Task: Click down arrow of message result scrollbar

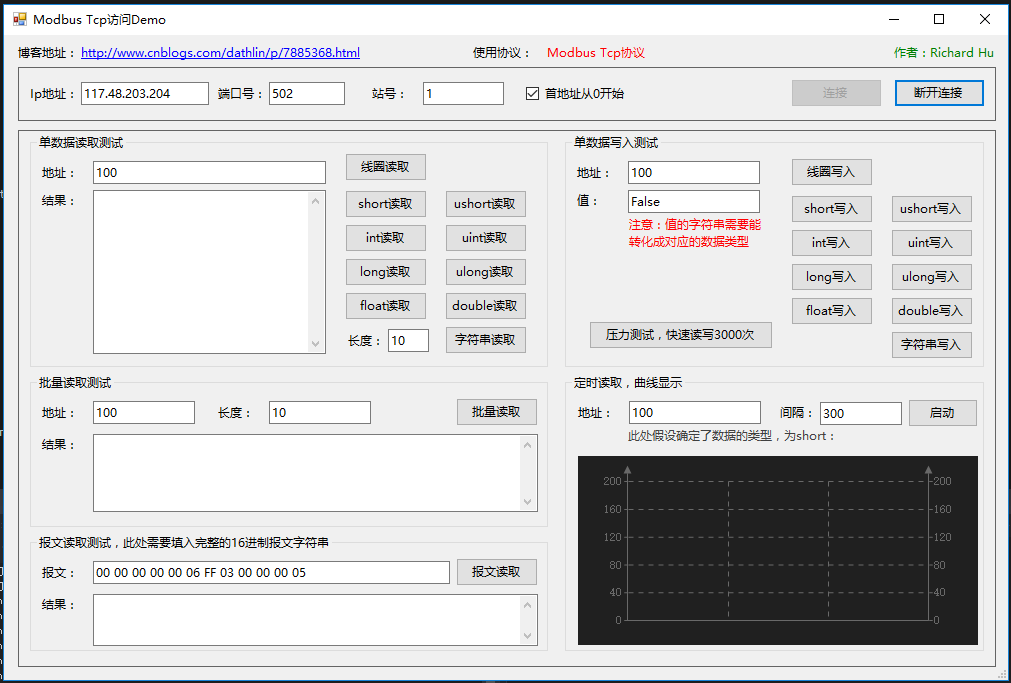Action: [528, 635]
